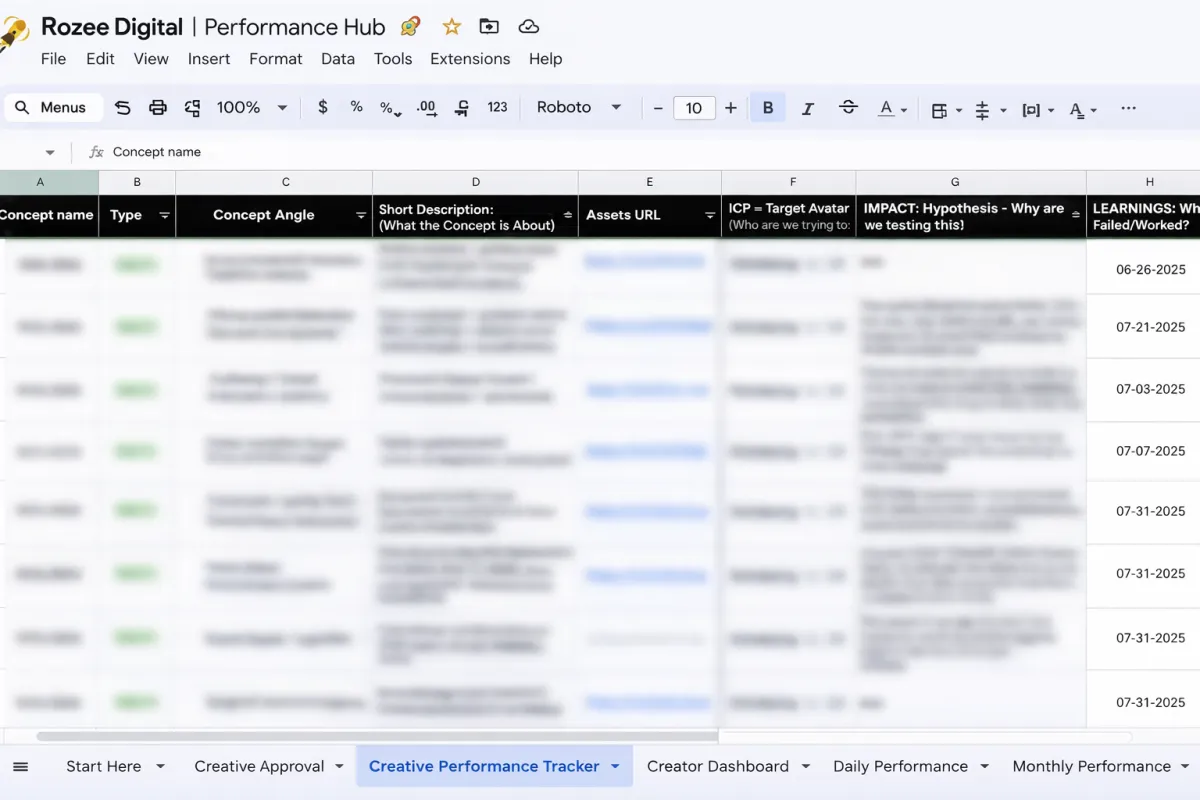Screen dimensions: 1200x800
Task: Open the Data menu
Action: pyautogui.click(x=338, y=59)
